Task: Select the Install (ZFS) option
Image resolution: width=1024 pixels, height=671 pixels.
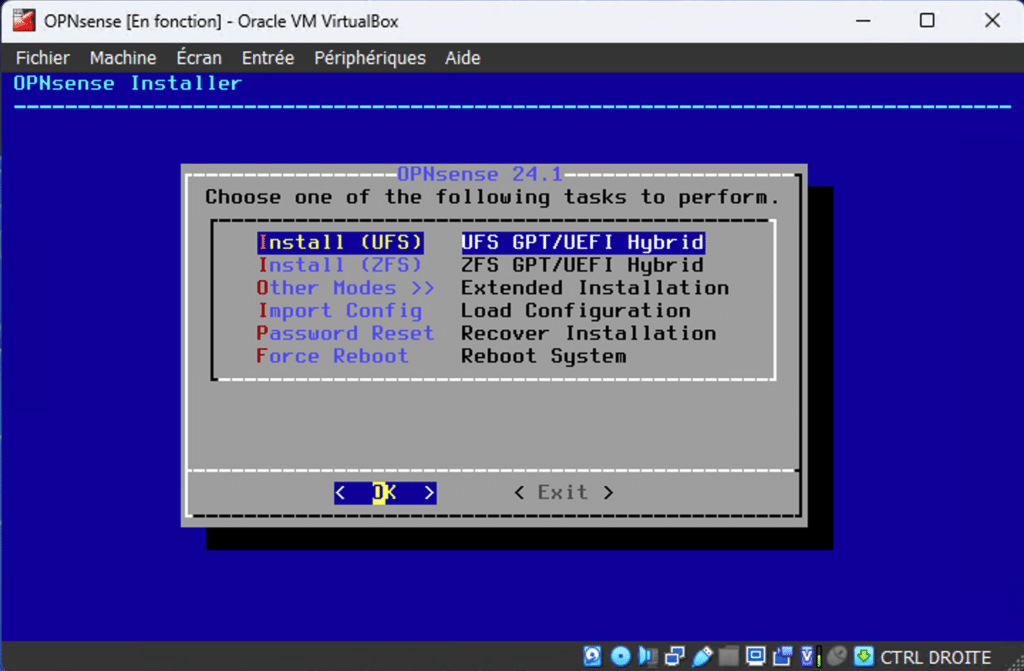Action: pyautogui.click(x=340, y=265)
